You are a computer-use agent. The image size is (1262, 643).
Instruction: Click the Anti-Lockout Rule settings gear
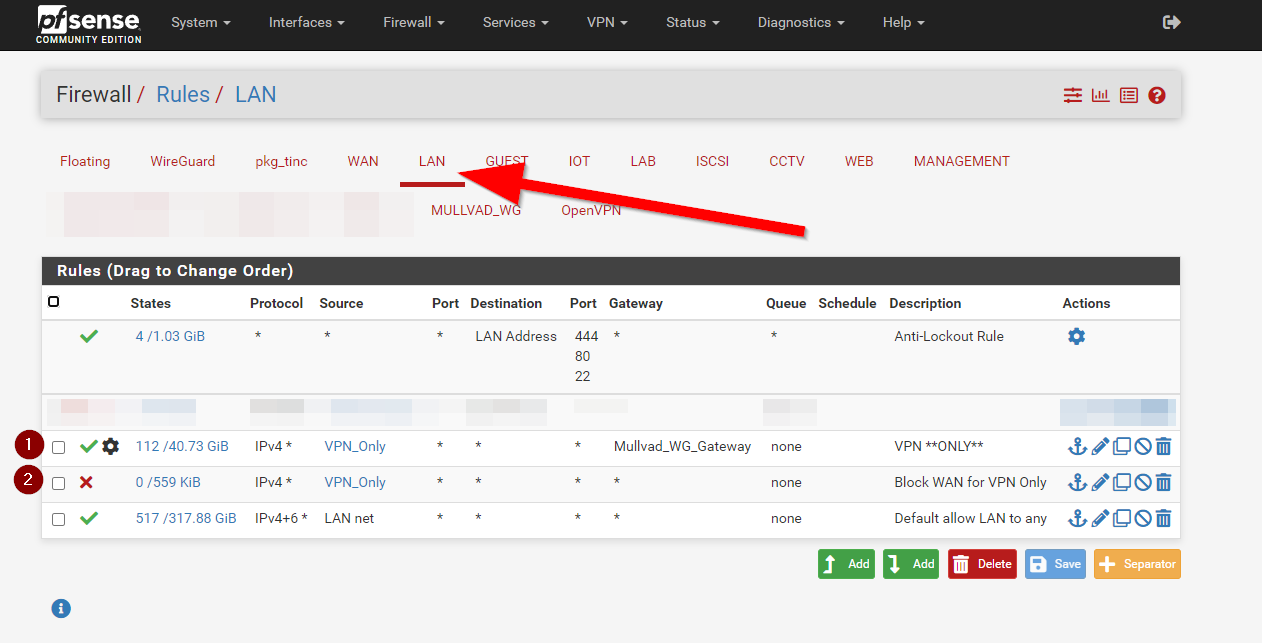[1076, 336]
